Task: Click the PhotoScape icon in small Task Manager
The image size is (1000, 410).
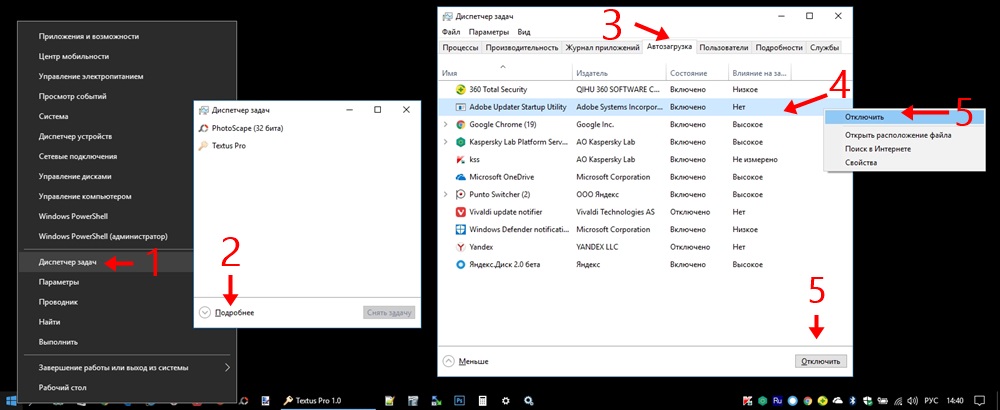Action: (x=203, y=128)
